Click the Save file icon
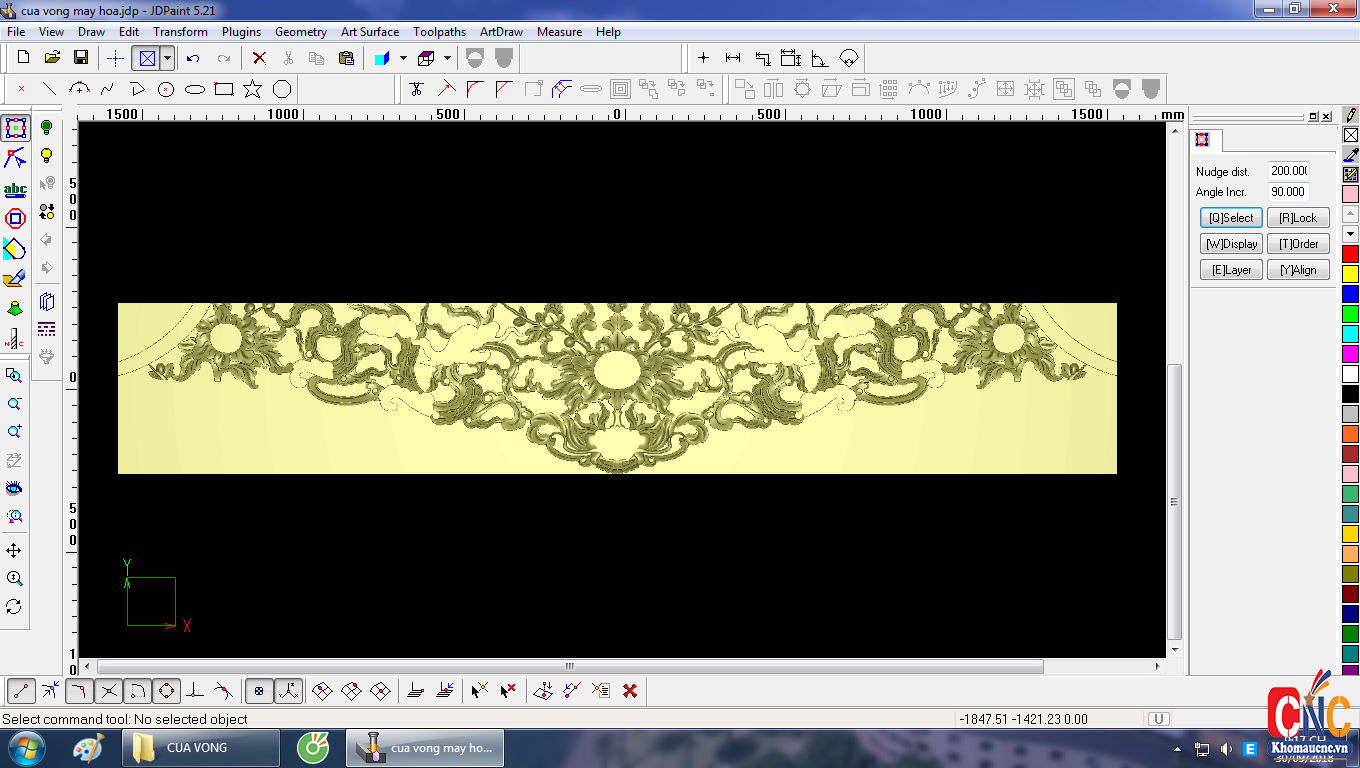 (x=81, y=58)
